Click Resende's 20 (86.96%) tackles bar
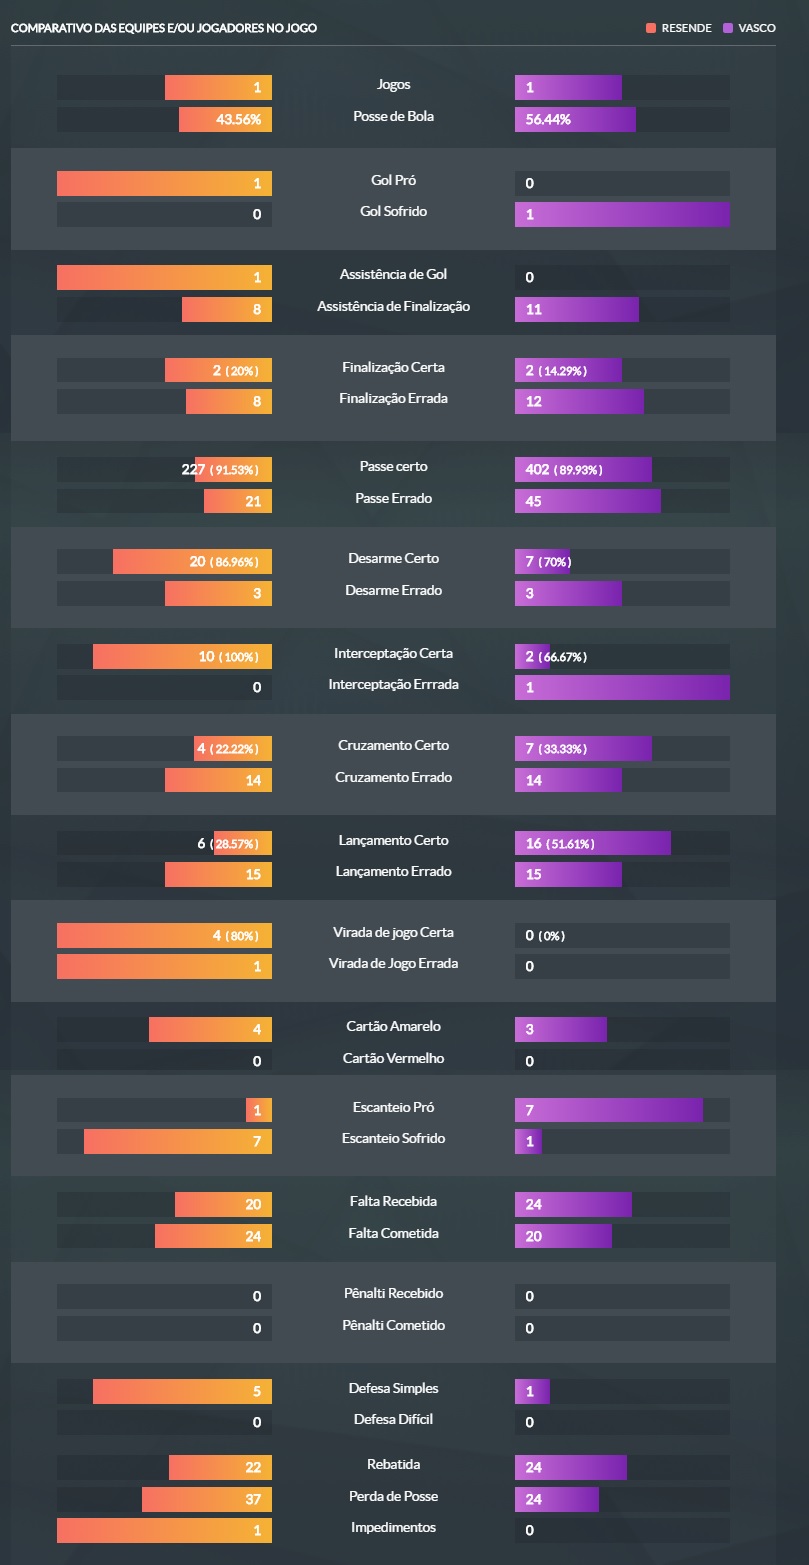Screen dimensions: 809x1565 coord(192,562)
